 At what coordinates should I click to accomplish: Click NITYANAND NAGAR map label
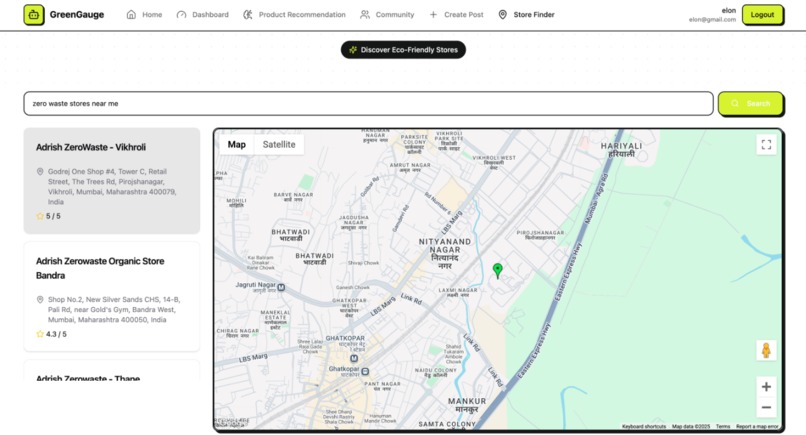[x=445, y=253]
